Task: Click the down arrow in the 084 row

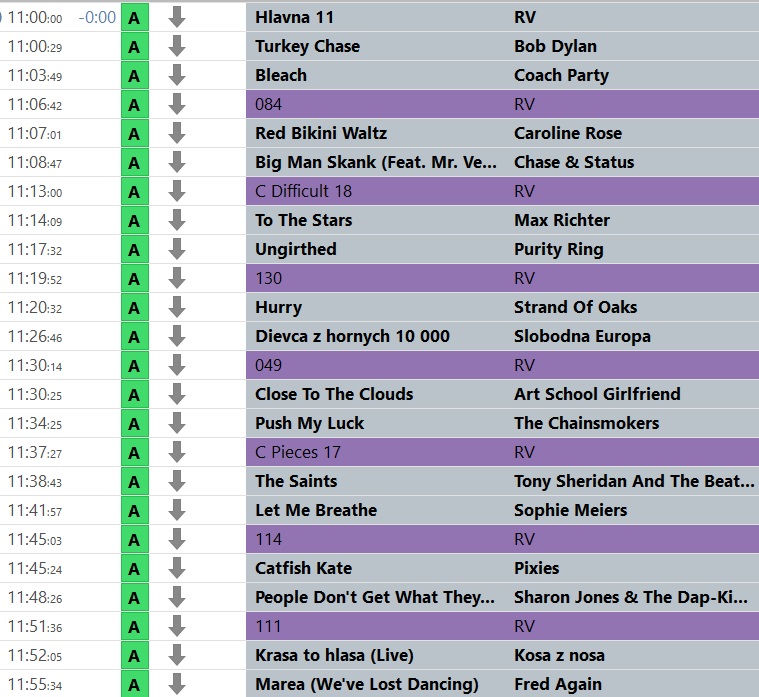Action: coord(177,105)
